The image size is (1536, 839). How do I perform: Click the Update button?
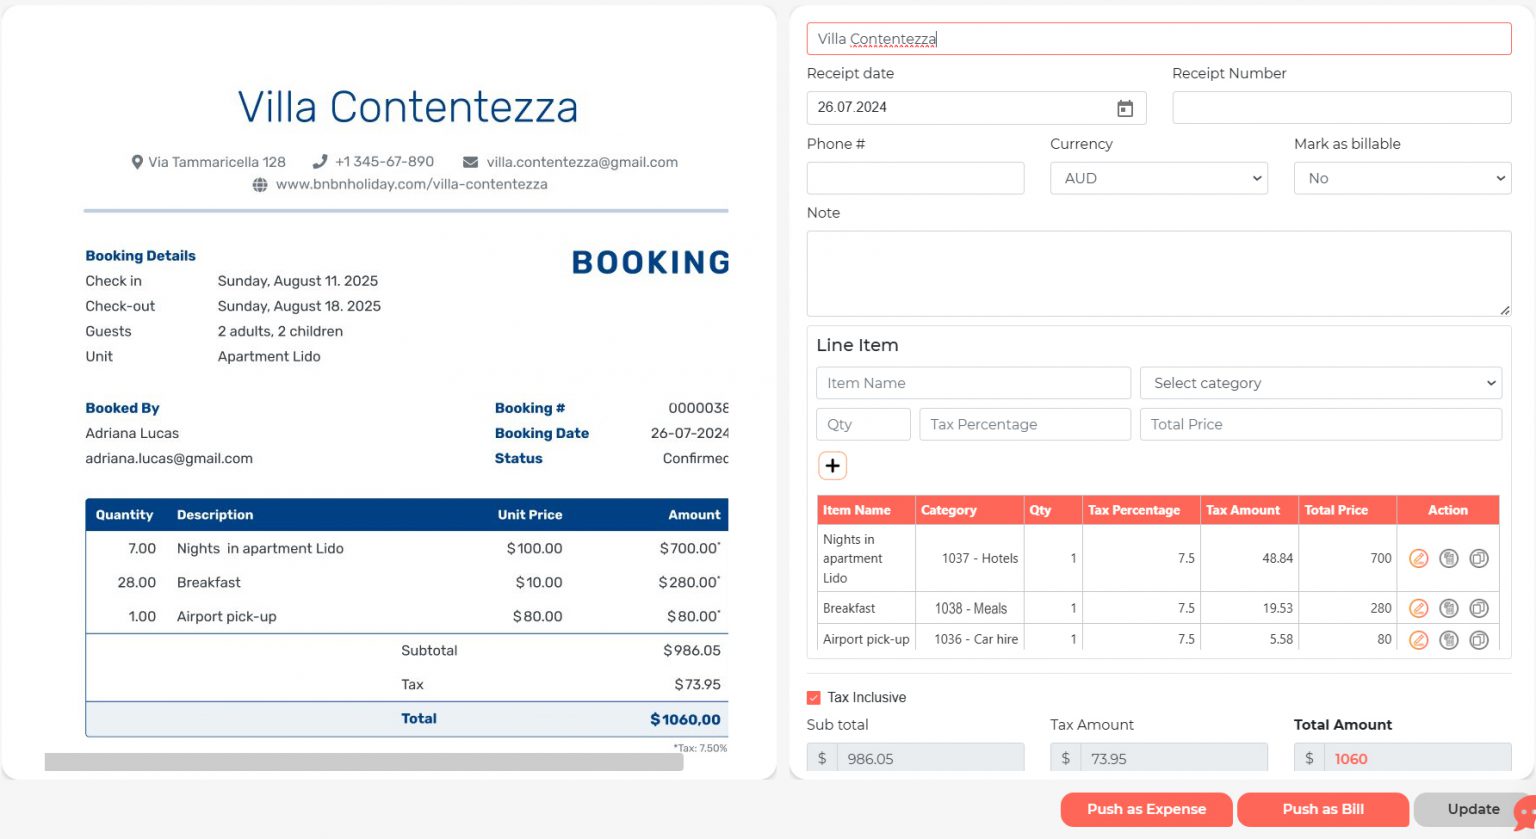1472,809
